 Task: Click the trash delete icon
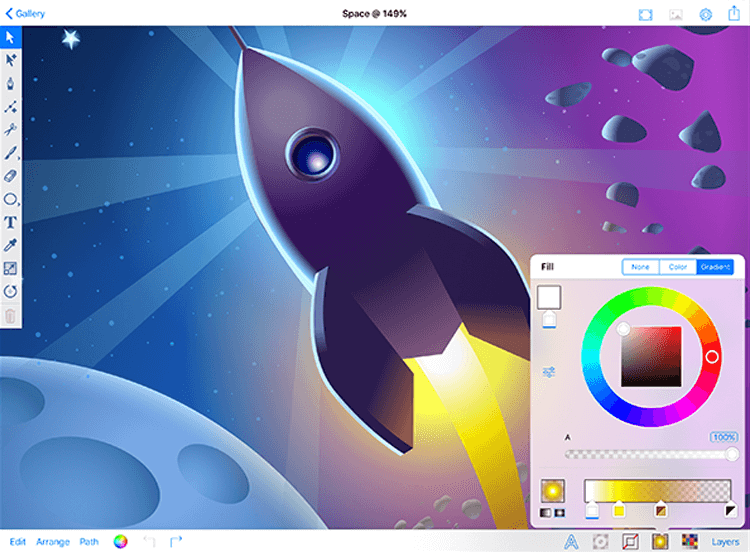pos(11,316)
